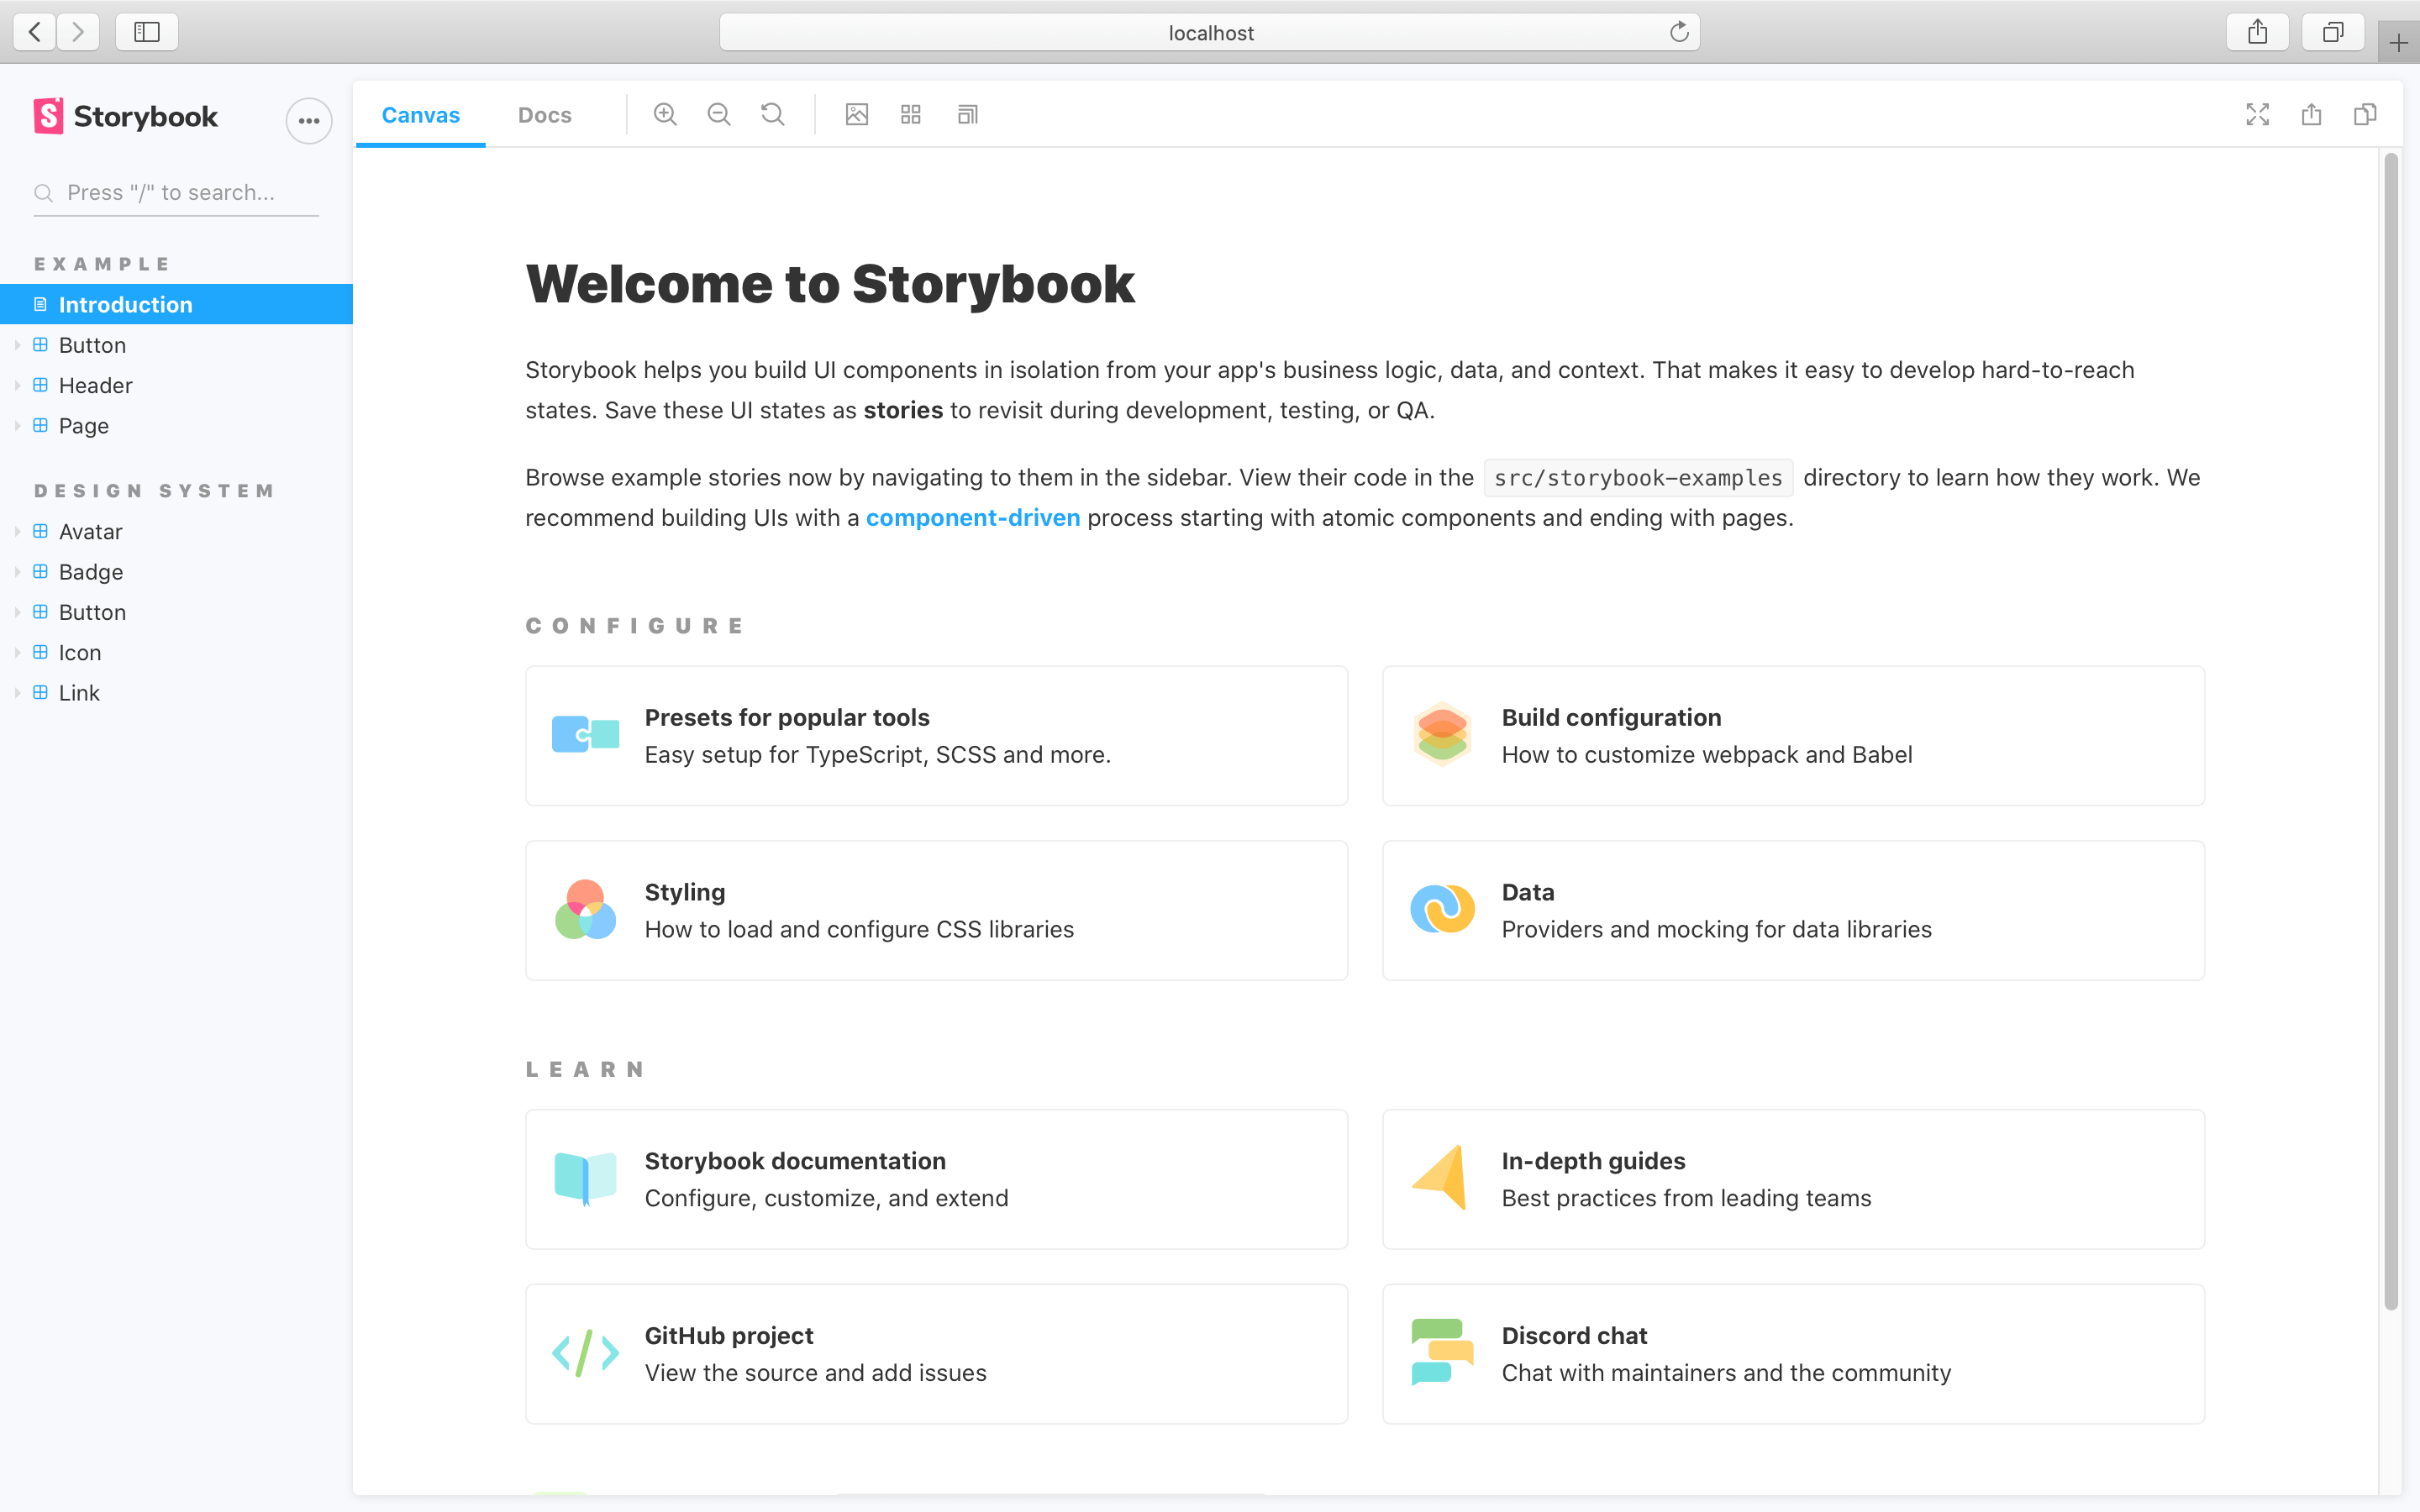Click the localhost address bar

pos(1210,32)
